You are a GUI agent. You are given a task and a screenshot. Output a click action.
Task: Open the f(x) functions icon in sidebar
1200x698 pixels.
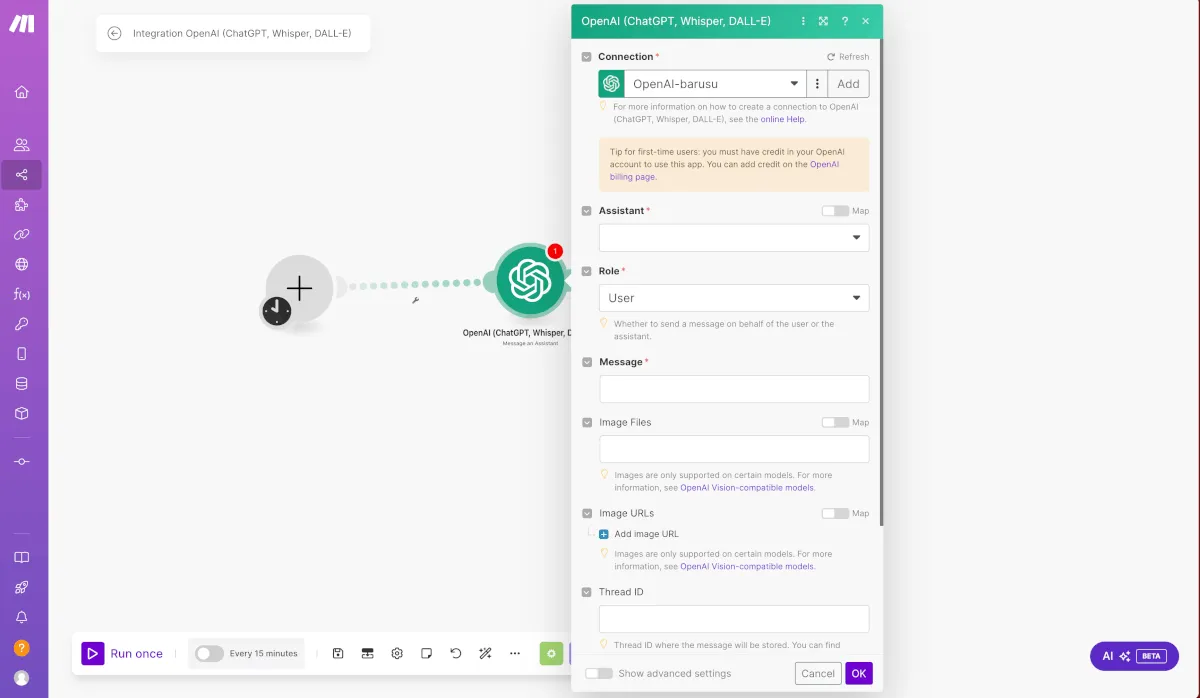pos(22,294)
